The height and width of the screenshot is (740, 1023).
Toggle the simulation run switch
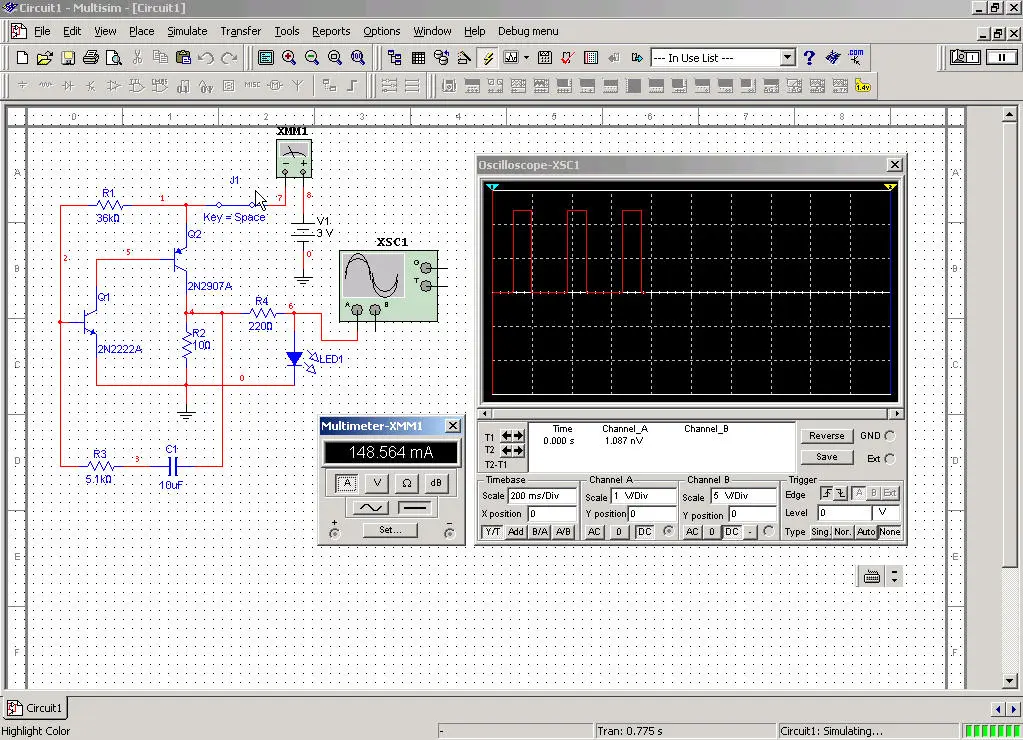pos(966,57)
